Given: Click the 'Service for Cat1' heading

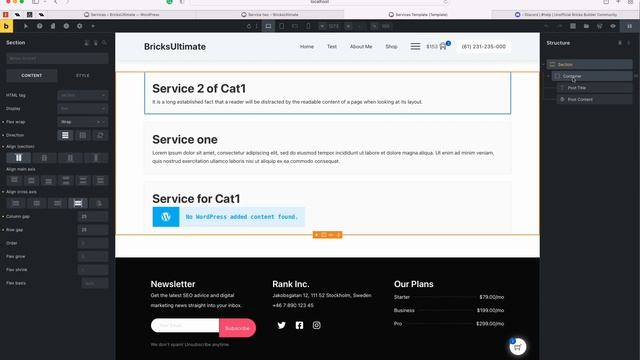Looking at the screenshot, I should [196, 199].
